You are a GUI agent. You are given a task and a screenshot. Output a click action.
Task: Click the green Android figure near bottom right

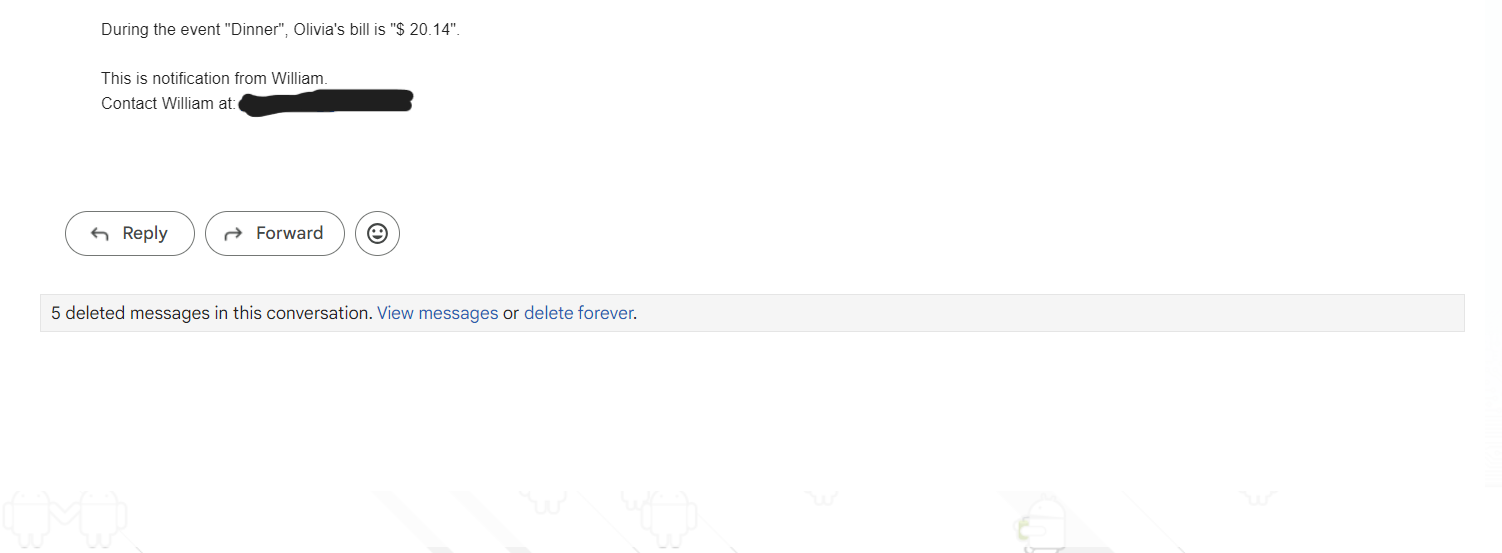[1040, 524]
